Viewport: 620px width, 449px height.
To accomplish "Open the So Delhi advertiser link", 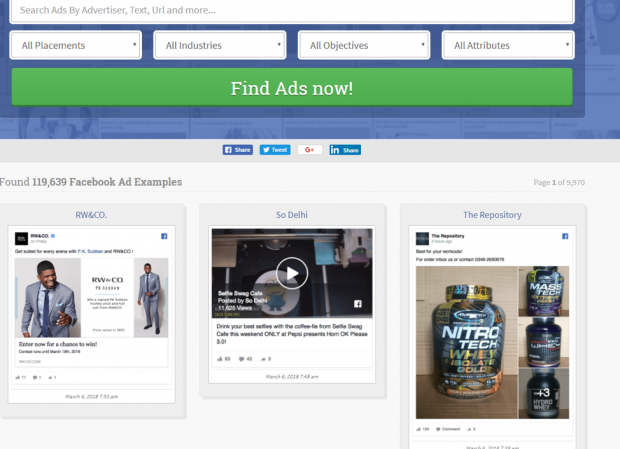I will (292, 215).
